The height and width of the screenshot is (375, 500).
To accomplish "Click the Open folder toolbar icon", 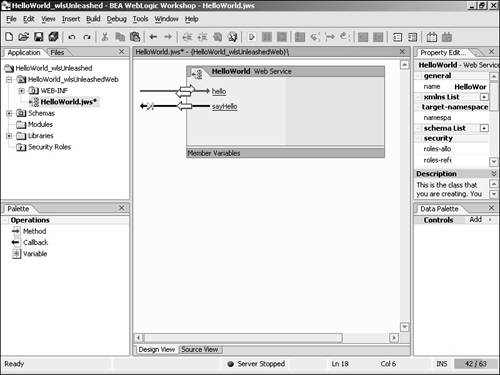I will click(x=24, y=37).
